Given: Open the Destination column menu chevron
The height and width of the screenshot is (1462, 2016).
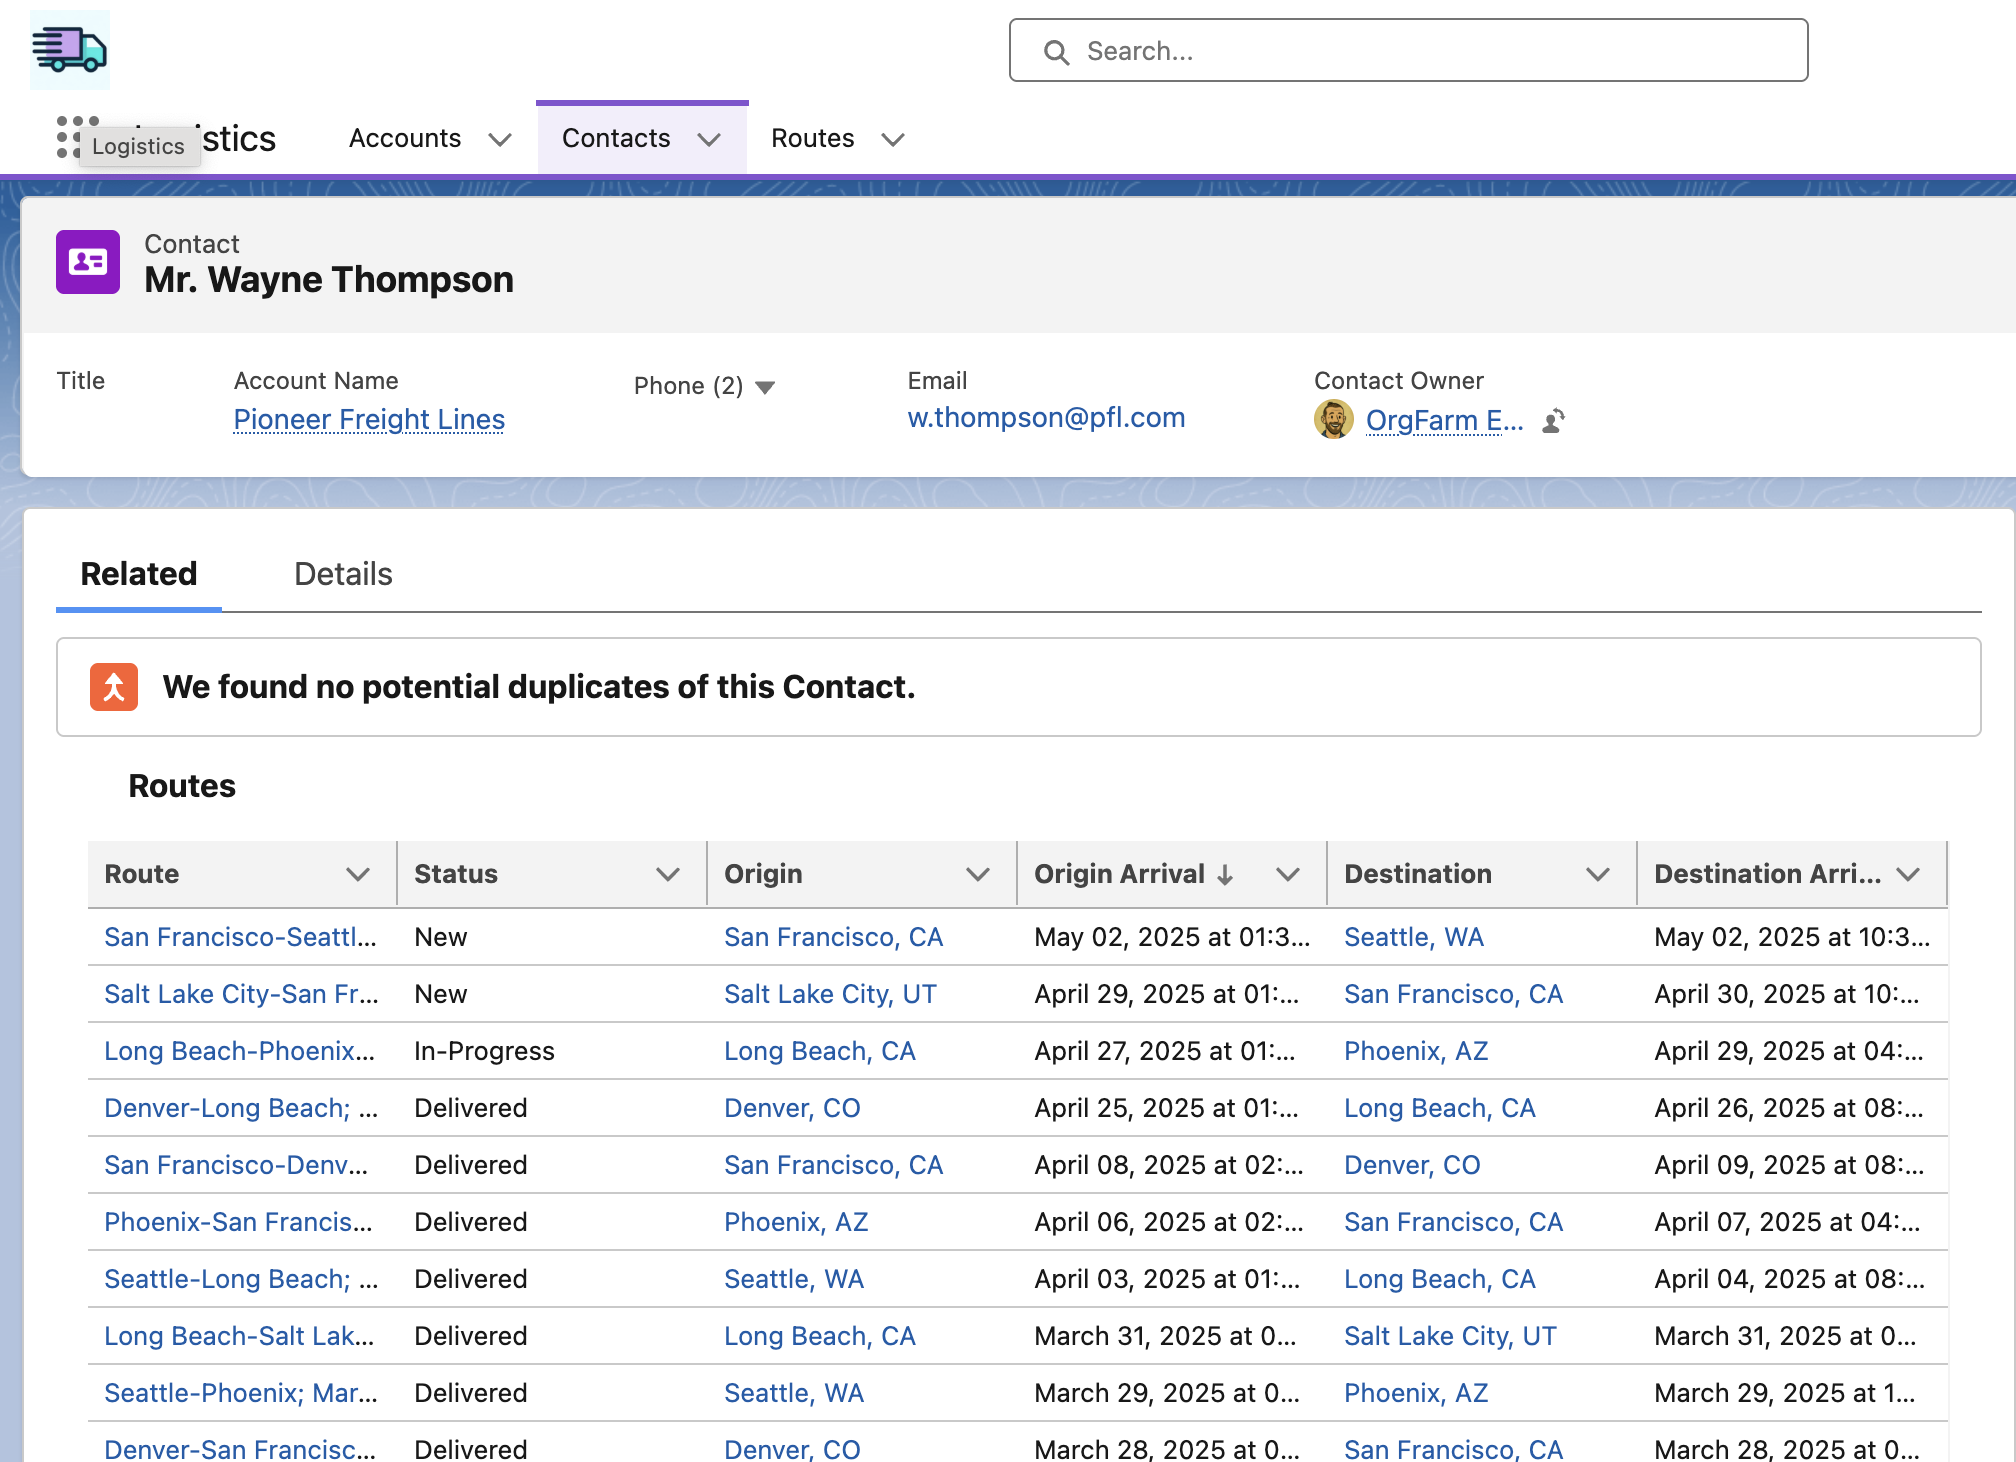Looking at the screenshot, I should click(x=1598, y=875).
